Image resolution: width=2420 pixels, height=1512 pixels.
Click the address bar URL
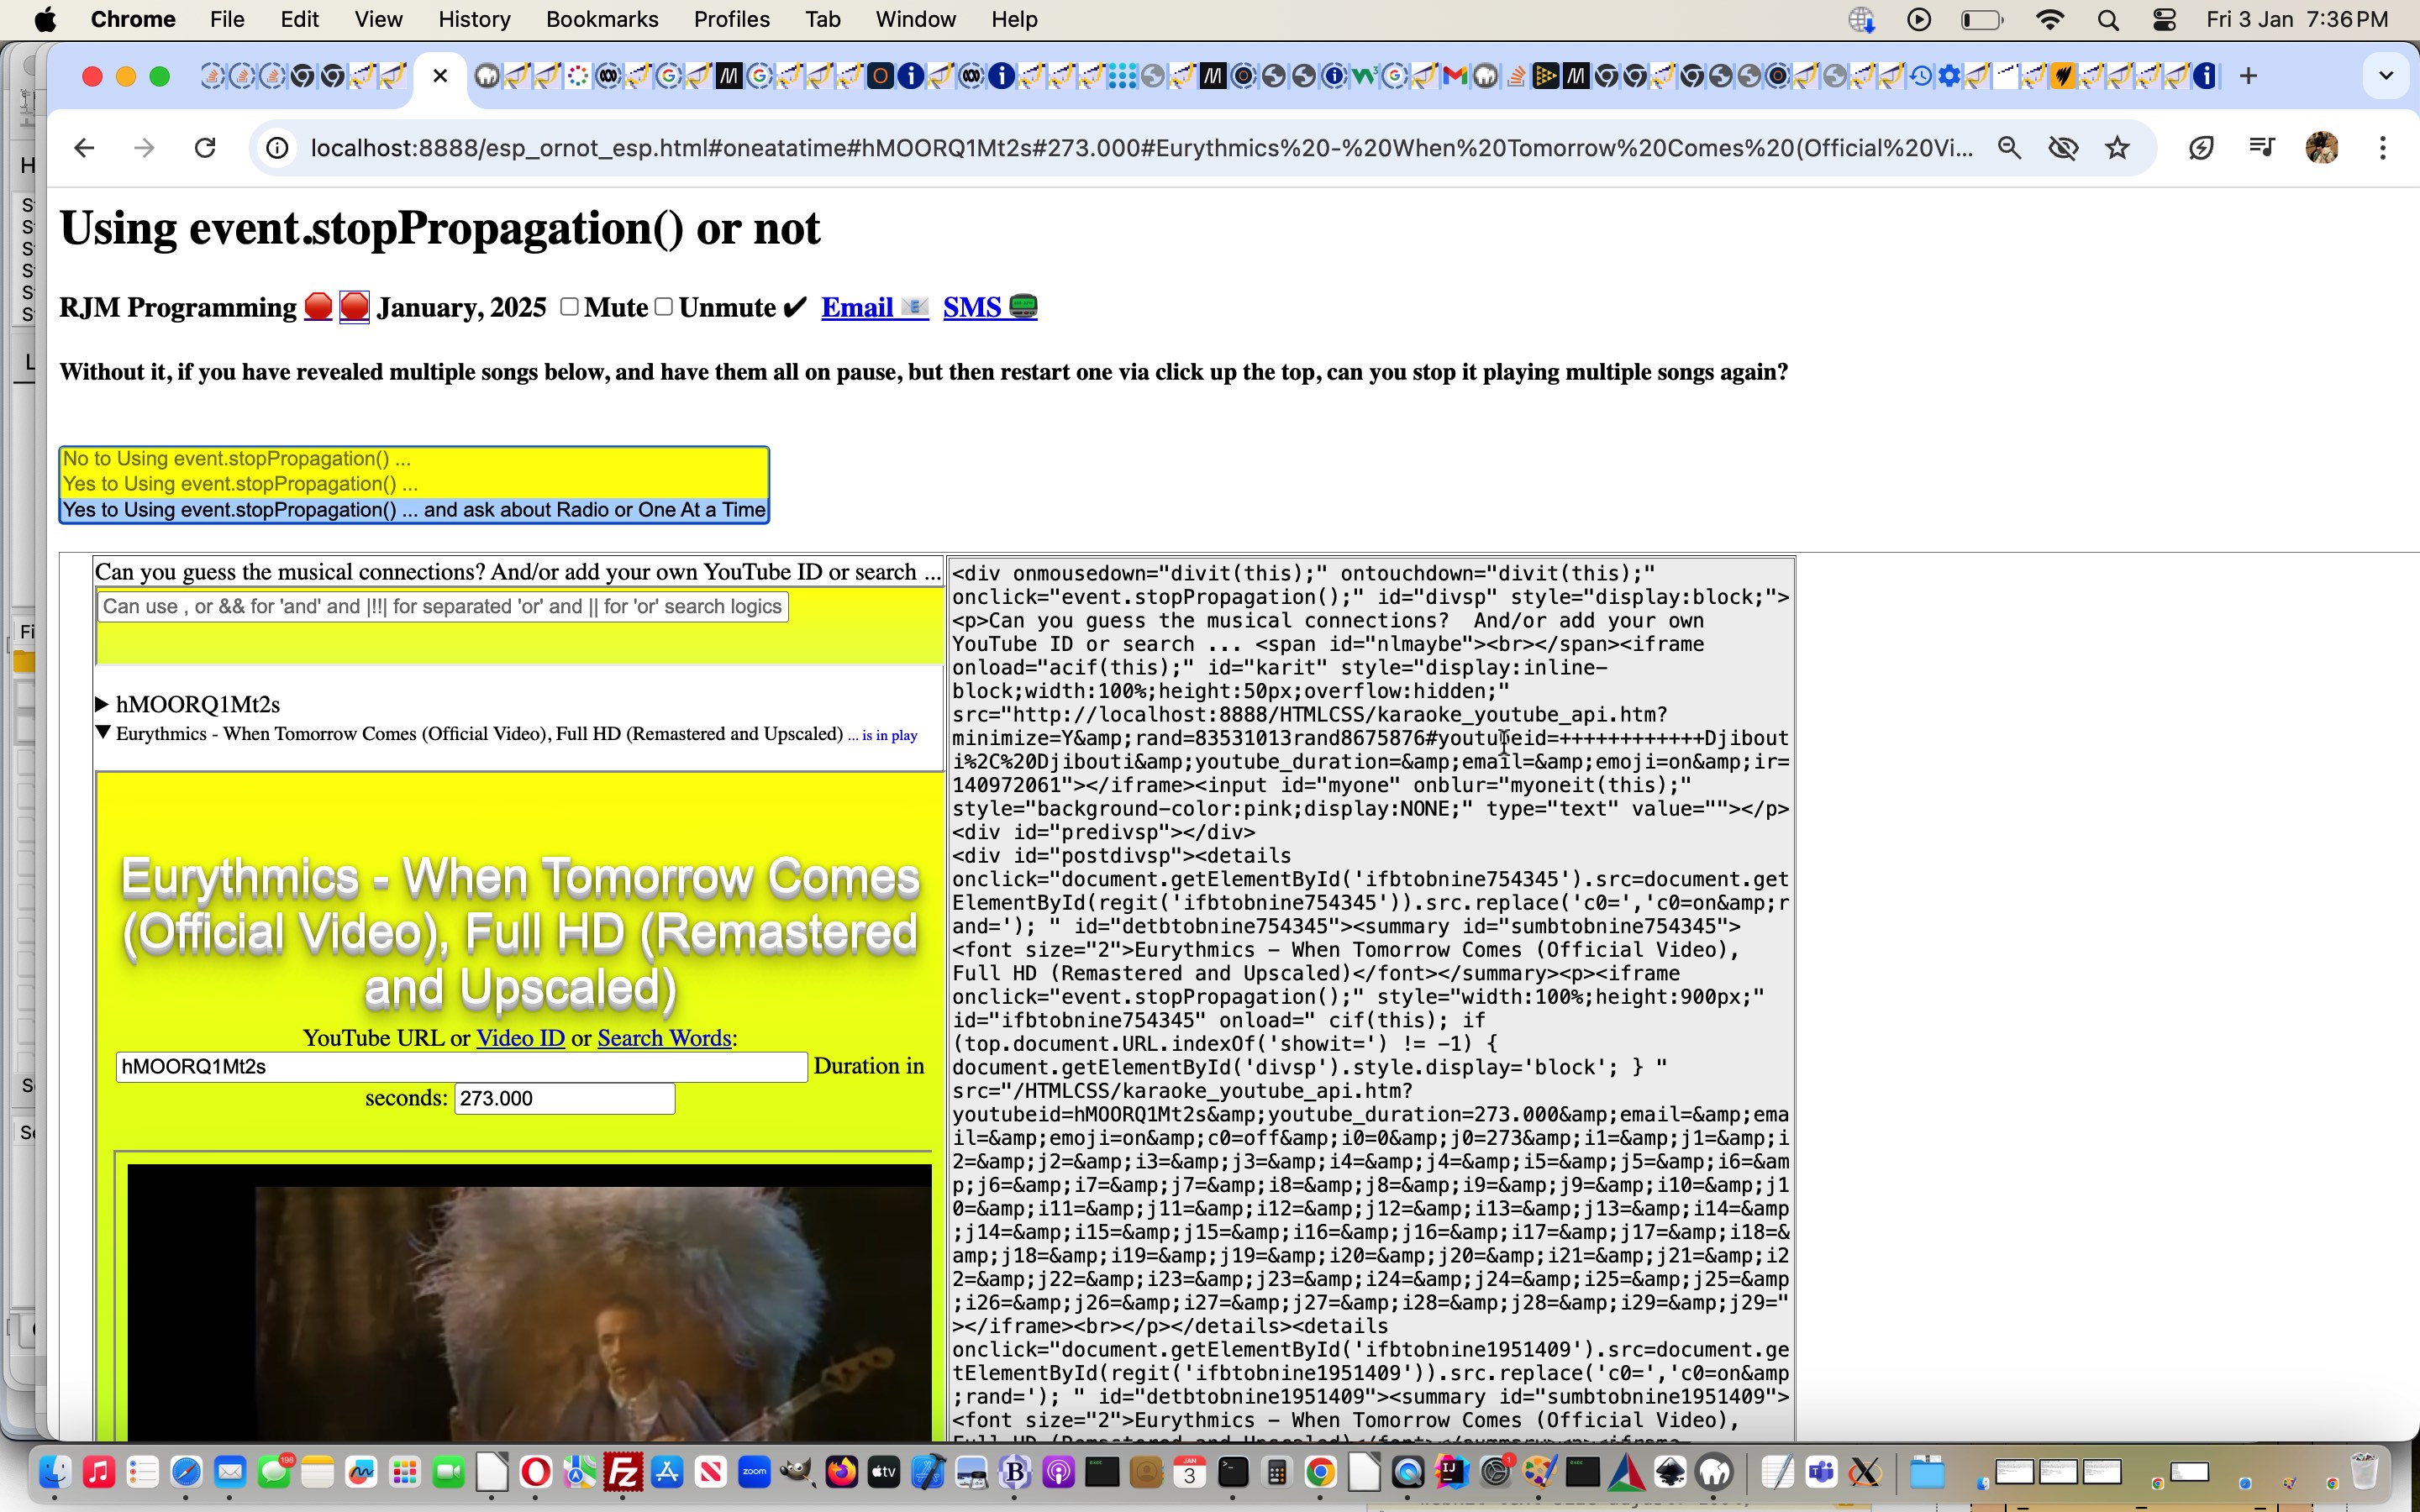tap(1141, 148)
